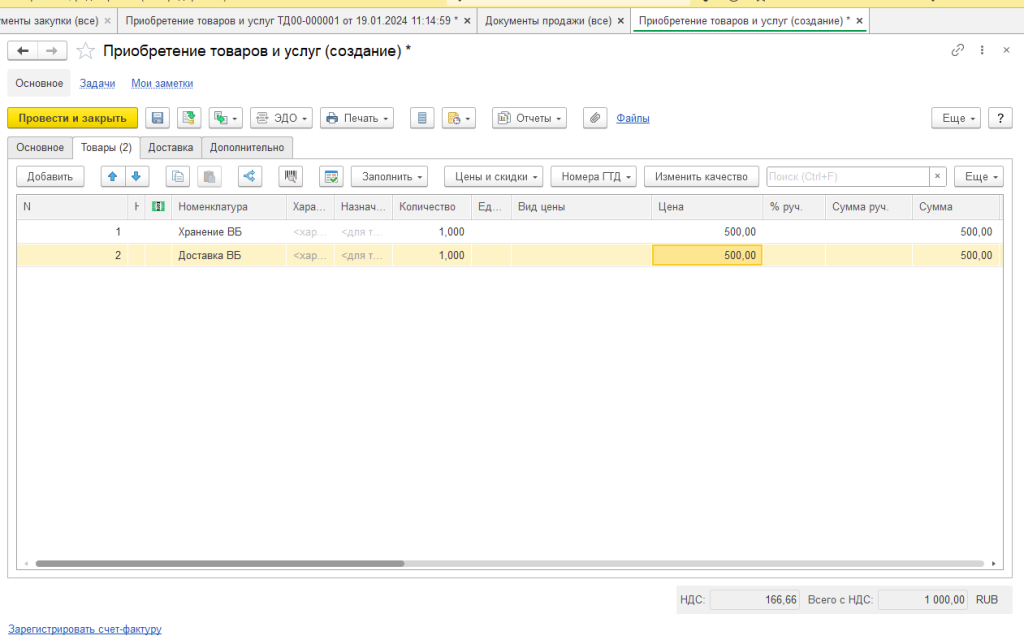Open the ЭДО dropdown menu
The height and width of the screenshot is (640, 1024).
(281, 118)
